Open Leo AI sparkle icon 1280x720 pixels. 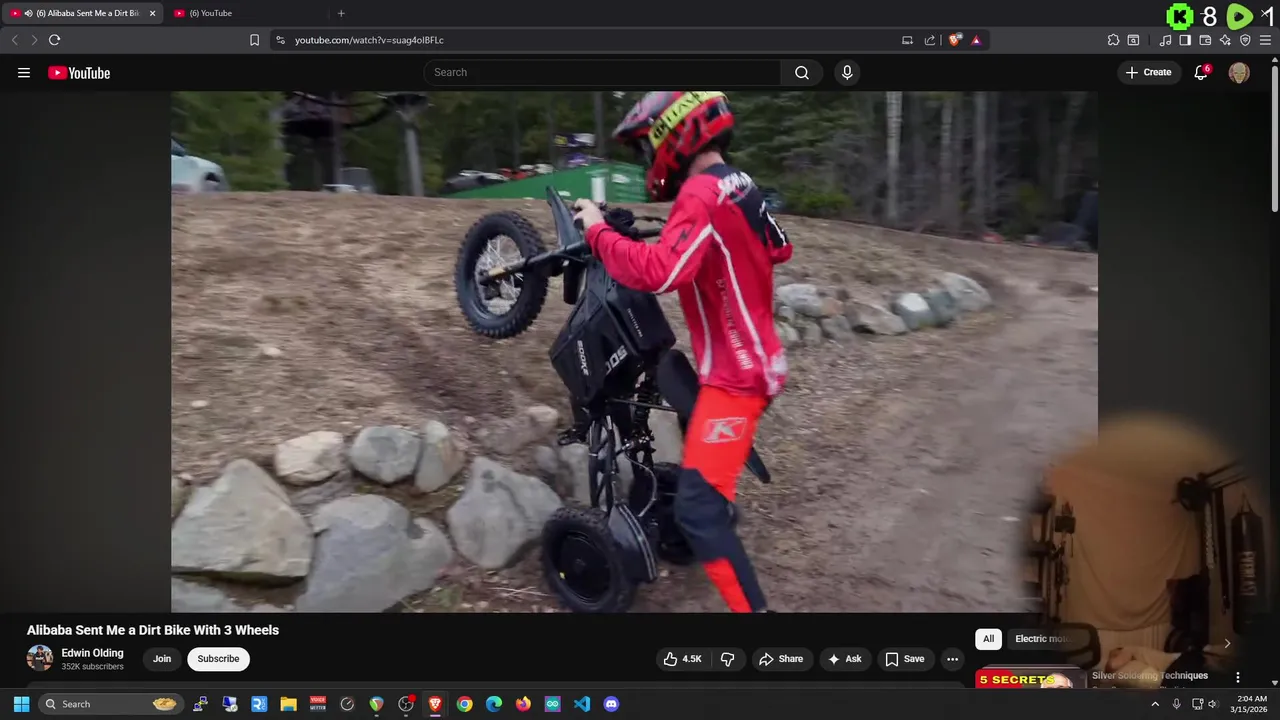click(x=1225, y=40)
